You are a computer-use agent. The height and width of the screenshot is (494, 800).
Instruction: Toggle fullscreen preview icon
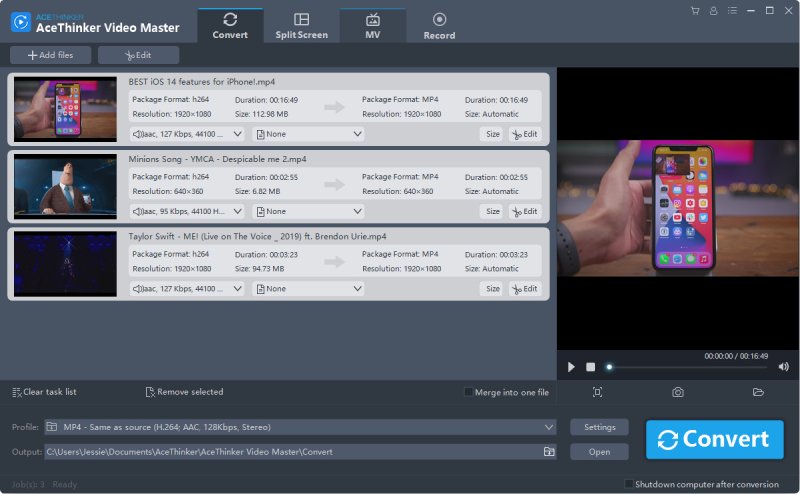pos(597,392)
